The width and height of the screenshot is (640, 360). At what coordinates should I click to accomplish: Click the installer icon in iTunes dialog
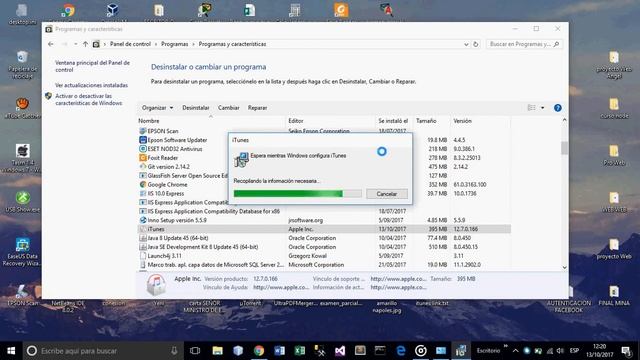tap(241, 159)
